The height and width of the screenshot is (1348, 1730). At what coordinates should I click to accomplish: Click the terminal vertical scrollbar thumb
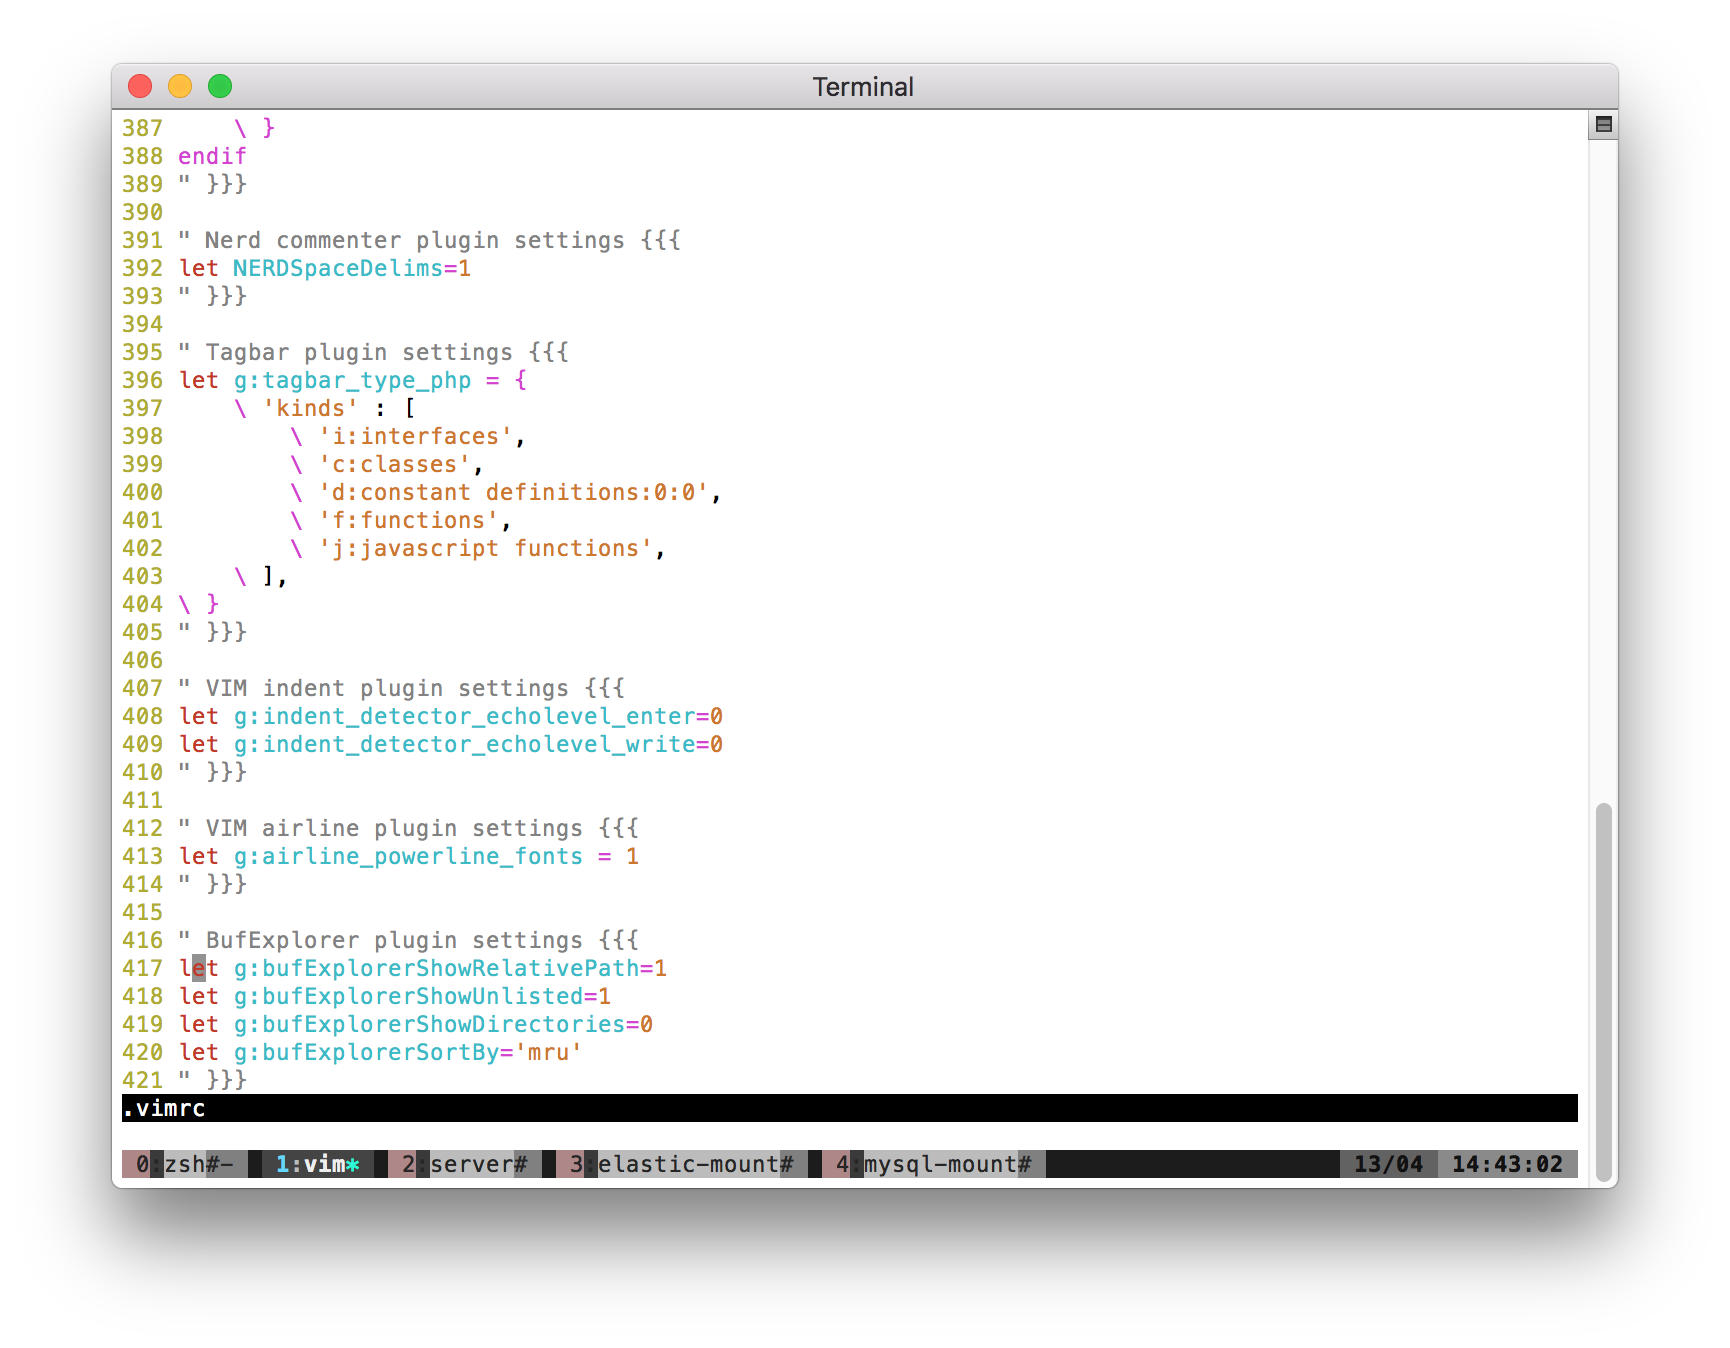1603,992
